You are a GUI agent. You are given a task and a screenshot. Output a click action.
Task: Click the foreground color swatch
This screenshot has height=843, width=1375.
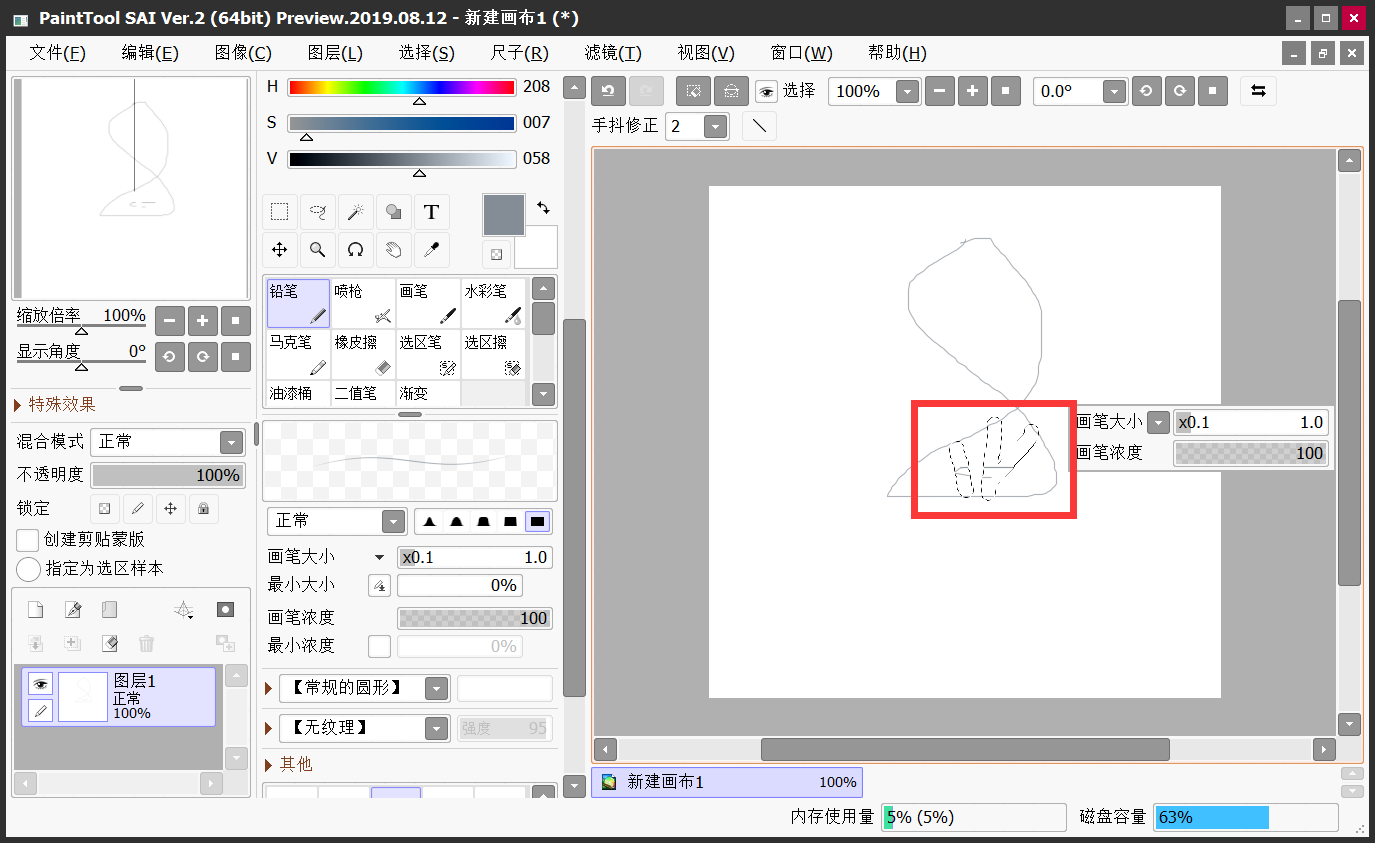(x=503, y=214)
